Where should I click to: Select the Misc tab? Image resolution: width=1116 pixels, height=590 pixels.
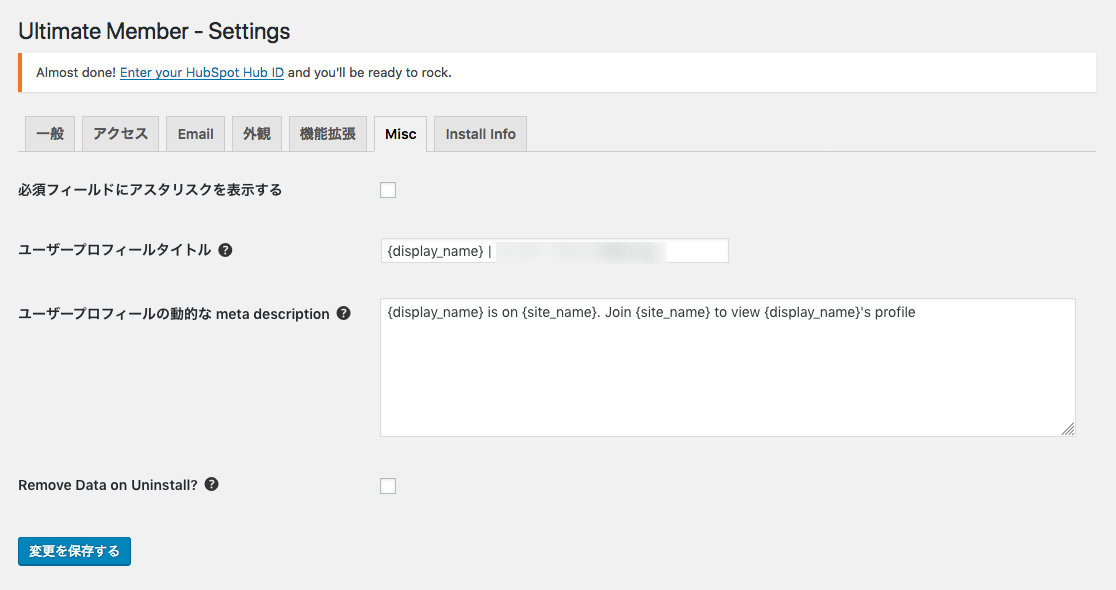coord(401,134)
